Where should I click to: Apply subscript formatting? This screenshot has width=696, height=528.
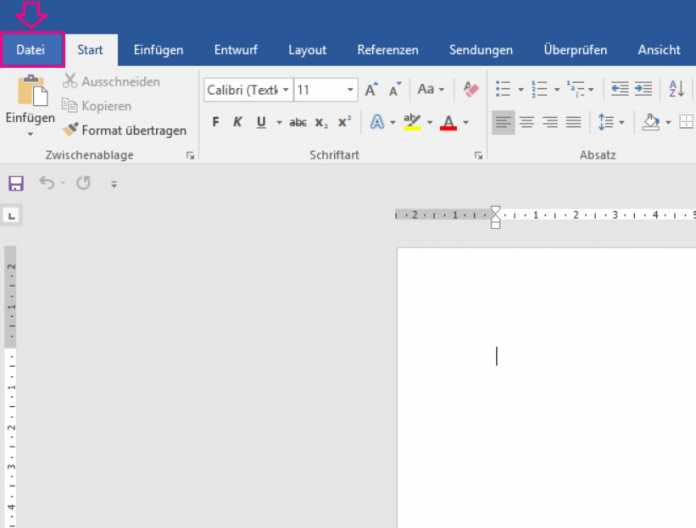321,122
